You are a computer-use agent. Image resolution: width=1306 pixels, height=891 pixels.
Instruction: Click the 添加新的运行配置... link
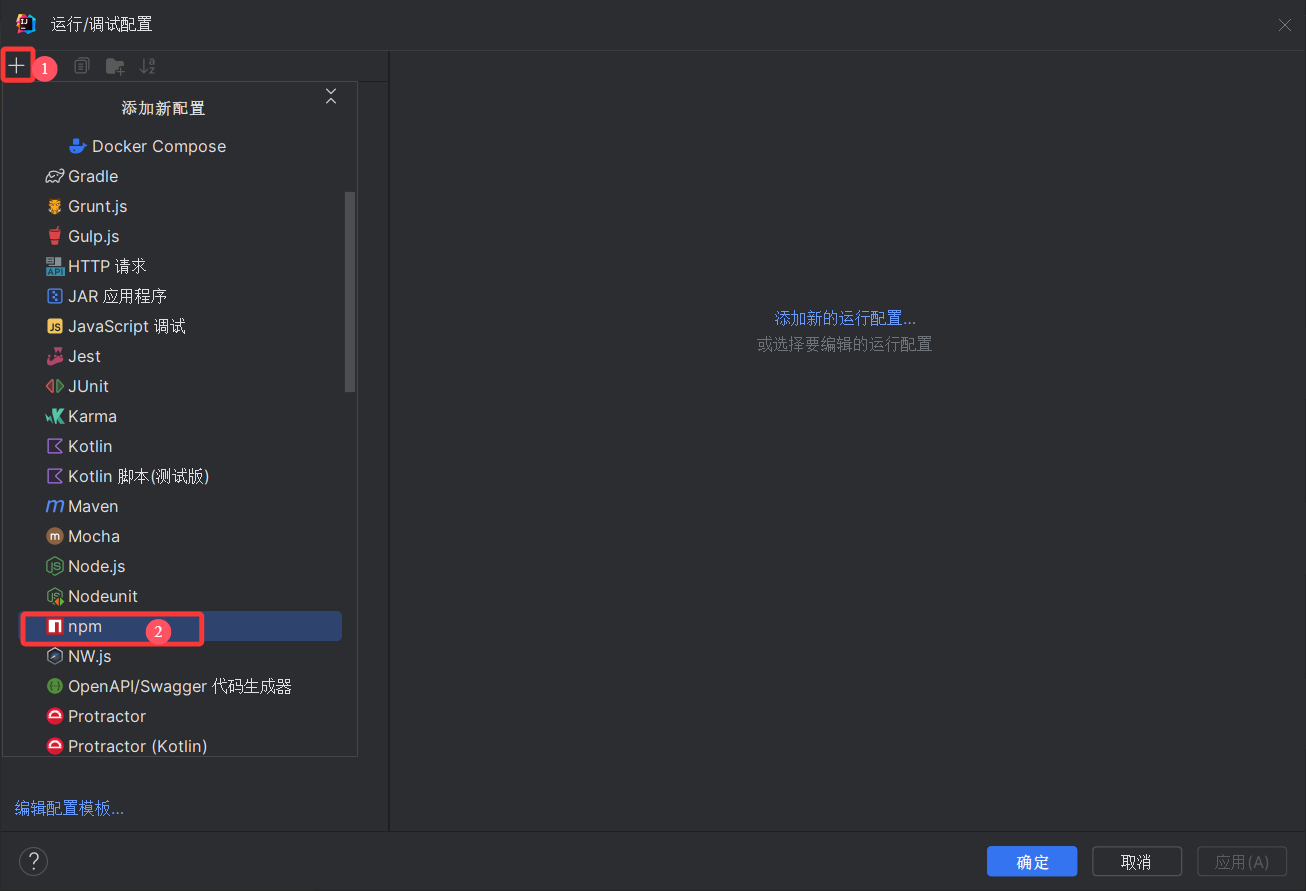point(845,318)
